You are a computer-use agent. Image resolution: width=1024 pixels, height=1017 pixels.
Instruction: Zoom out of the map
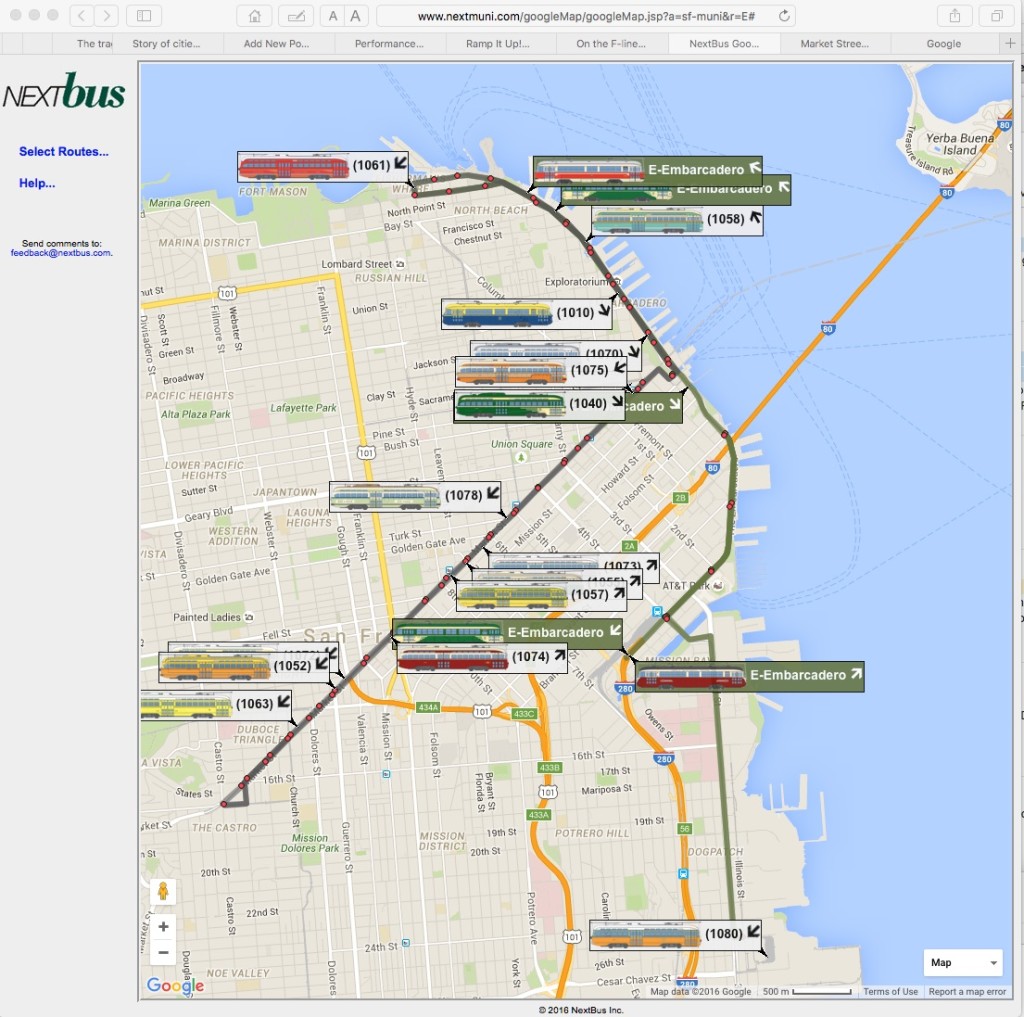(x=163, y=952)
